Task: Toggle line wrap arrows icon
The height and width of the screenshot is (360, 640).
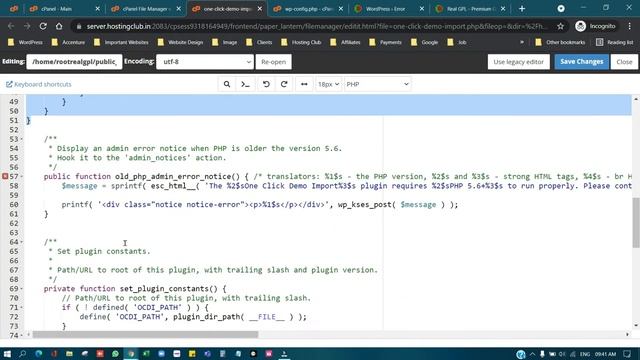Action: click(304, 84)
